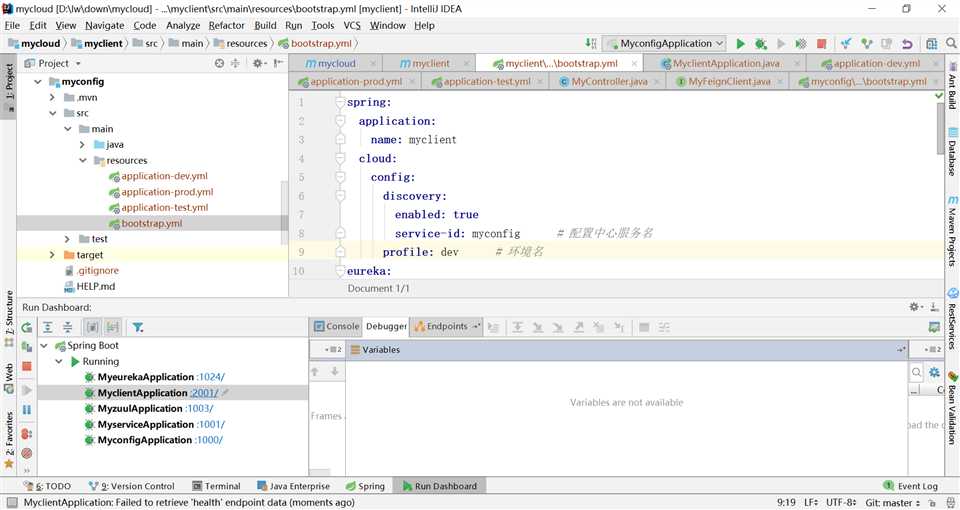Fold the spring: block at its gutter marker
Screen dimensions: 960x510
340,102
